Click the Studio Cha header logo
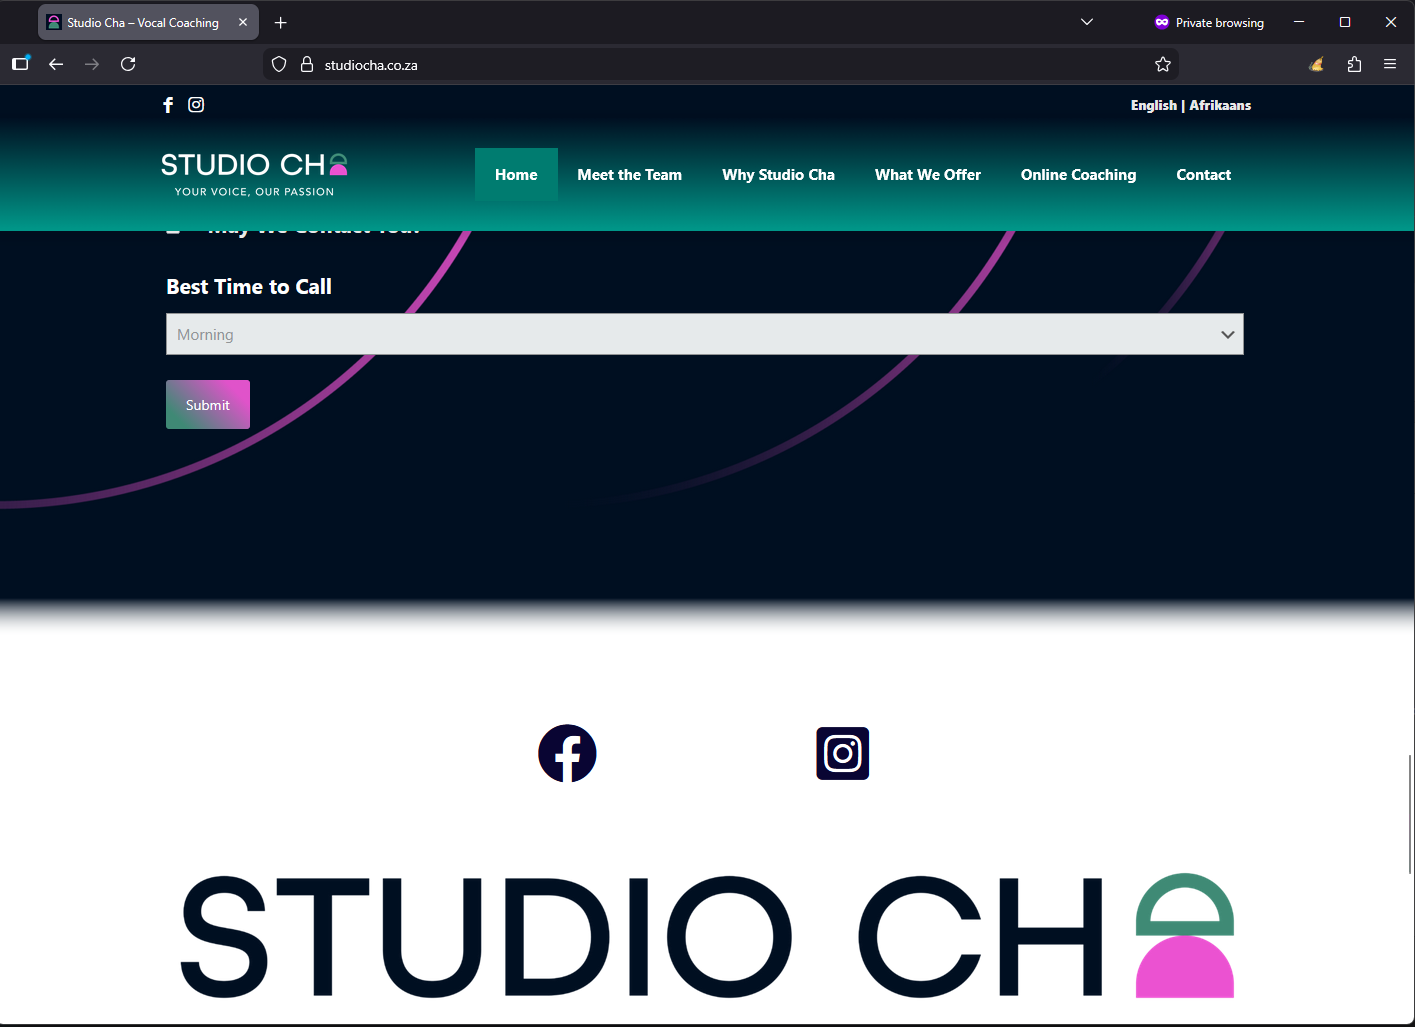Viewport: 1415px width, 1027px height. [254, 173]
